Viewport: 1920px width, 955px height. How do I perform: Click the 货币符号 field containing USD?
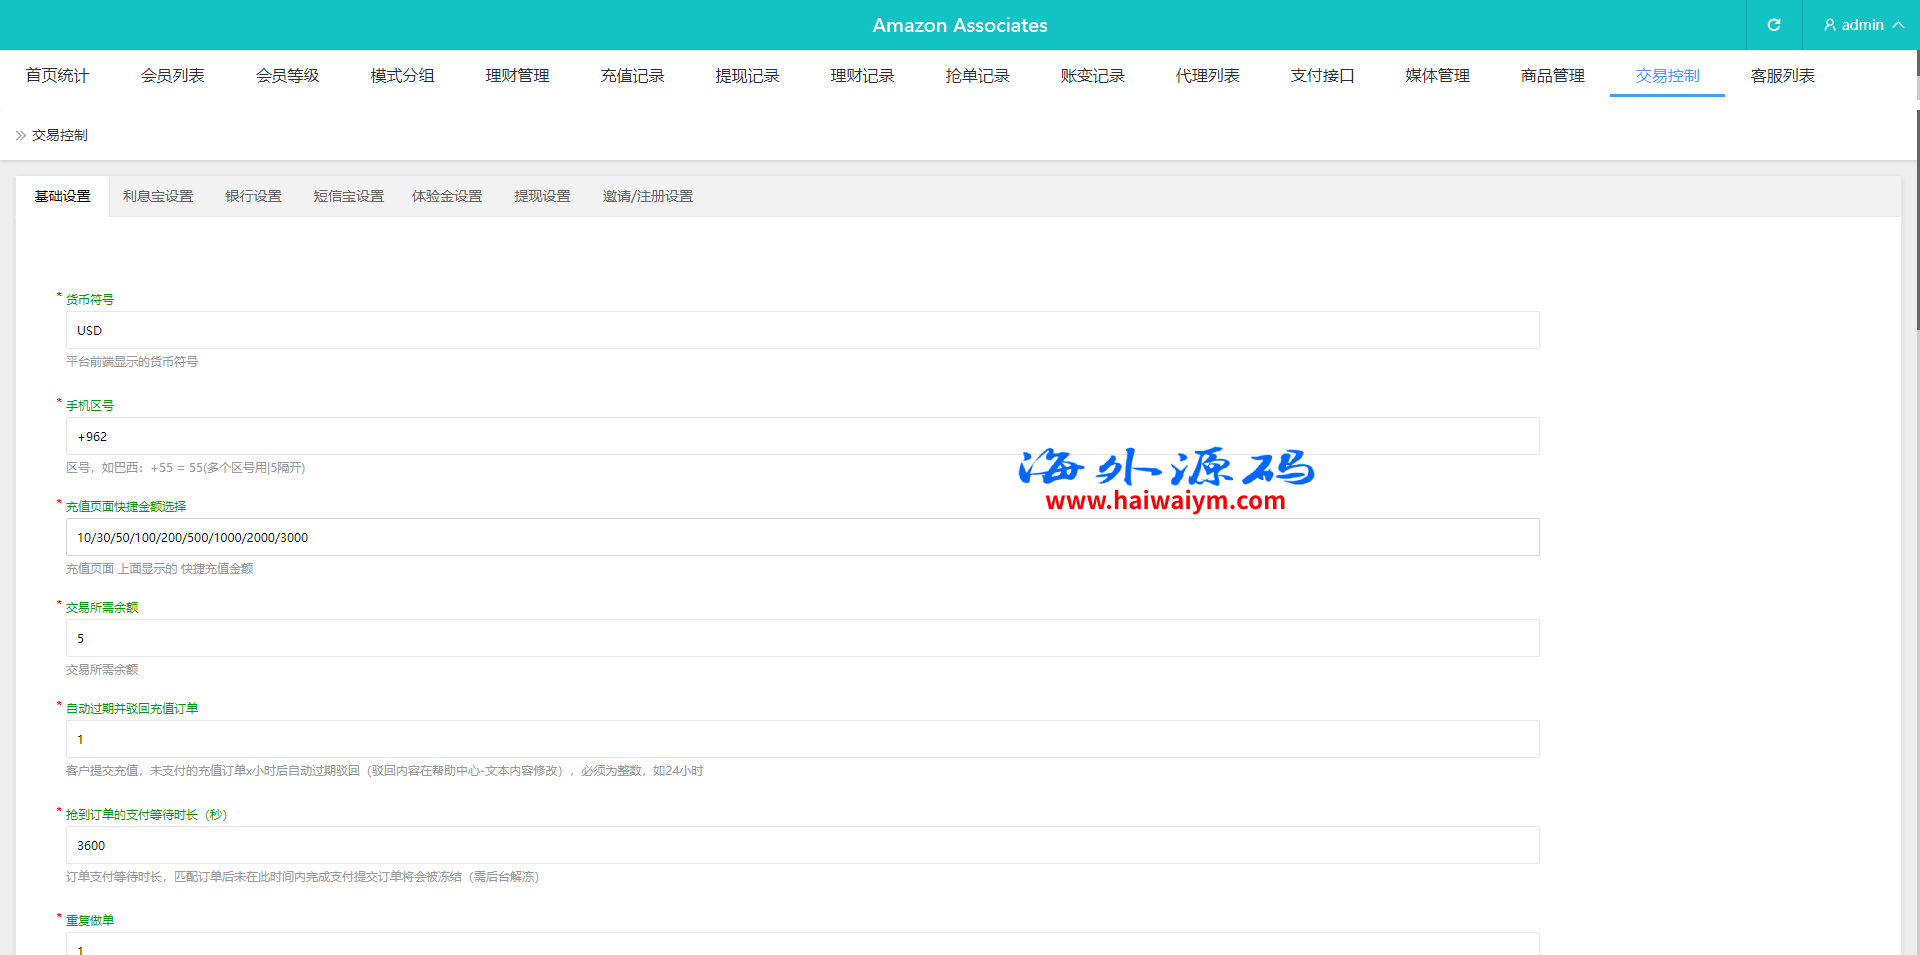802,330
